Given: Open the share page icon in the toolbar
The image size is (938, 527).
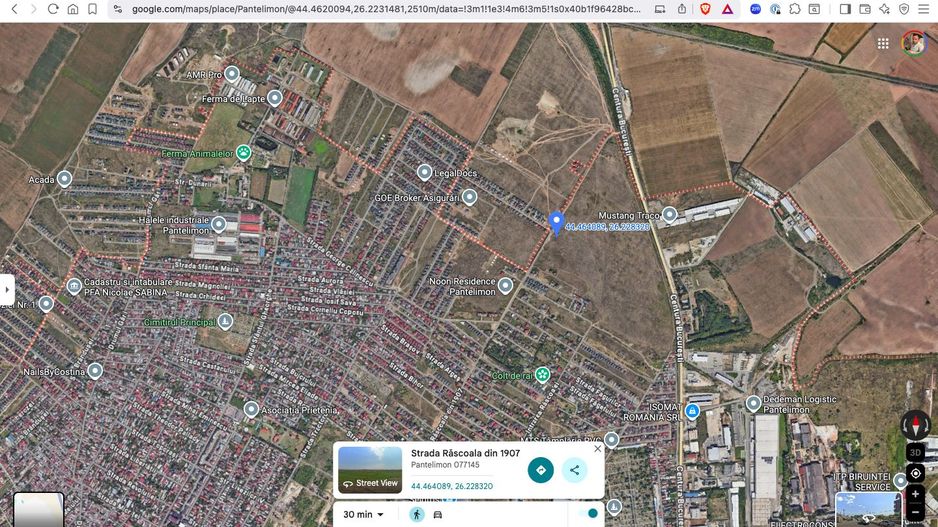Looking at the screenshot, I should point(681,9).
